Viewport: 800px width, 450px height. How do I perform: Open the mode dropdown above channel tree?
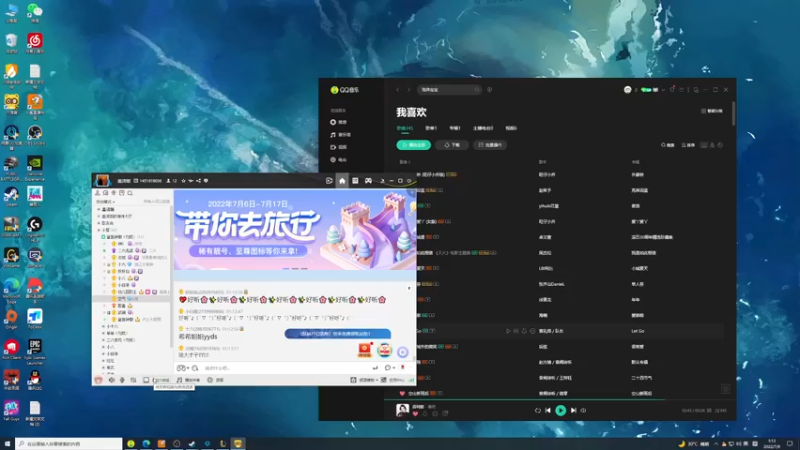point(106,202)
